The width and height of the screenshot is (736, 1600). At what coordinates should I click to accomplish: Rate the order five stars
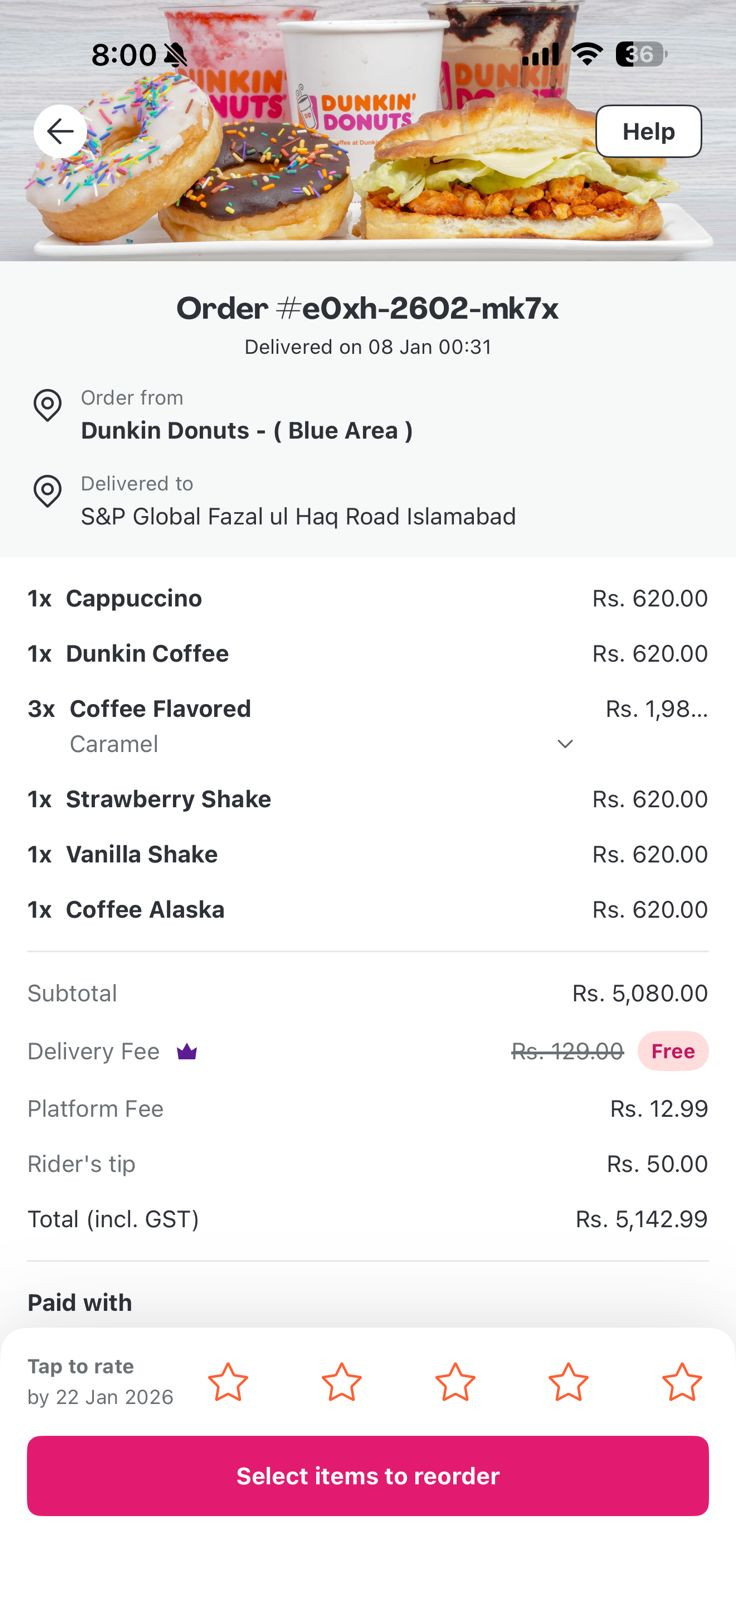(x=682, y=1382)
